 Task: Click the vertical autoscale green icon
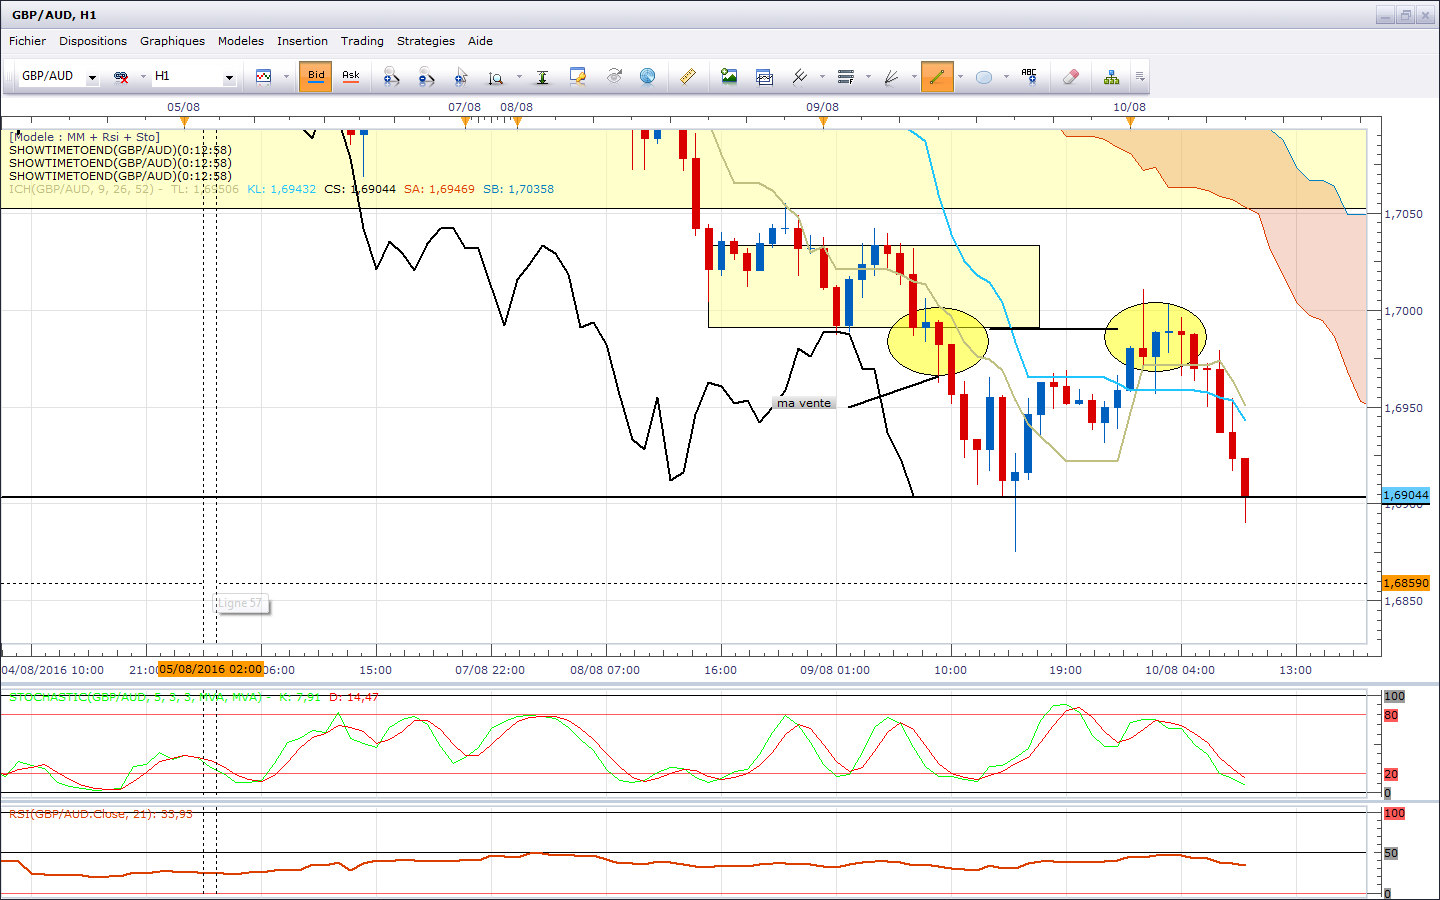[x=542, y=76]
